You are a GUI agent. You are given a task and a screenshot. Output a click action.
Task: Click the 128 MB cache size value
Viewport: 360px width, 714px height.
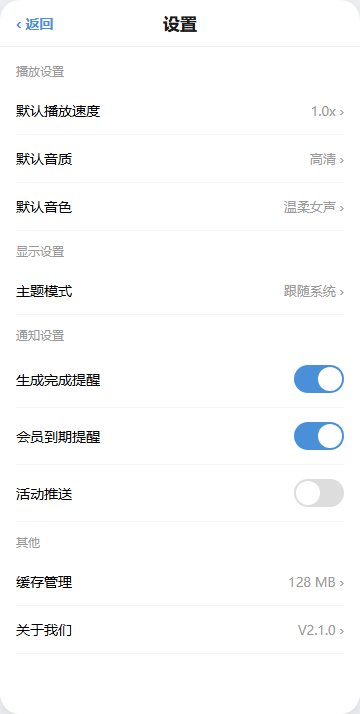point(312,582)
